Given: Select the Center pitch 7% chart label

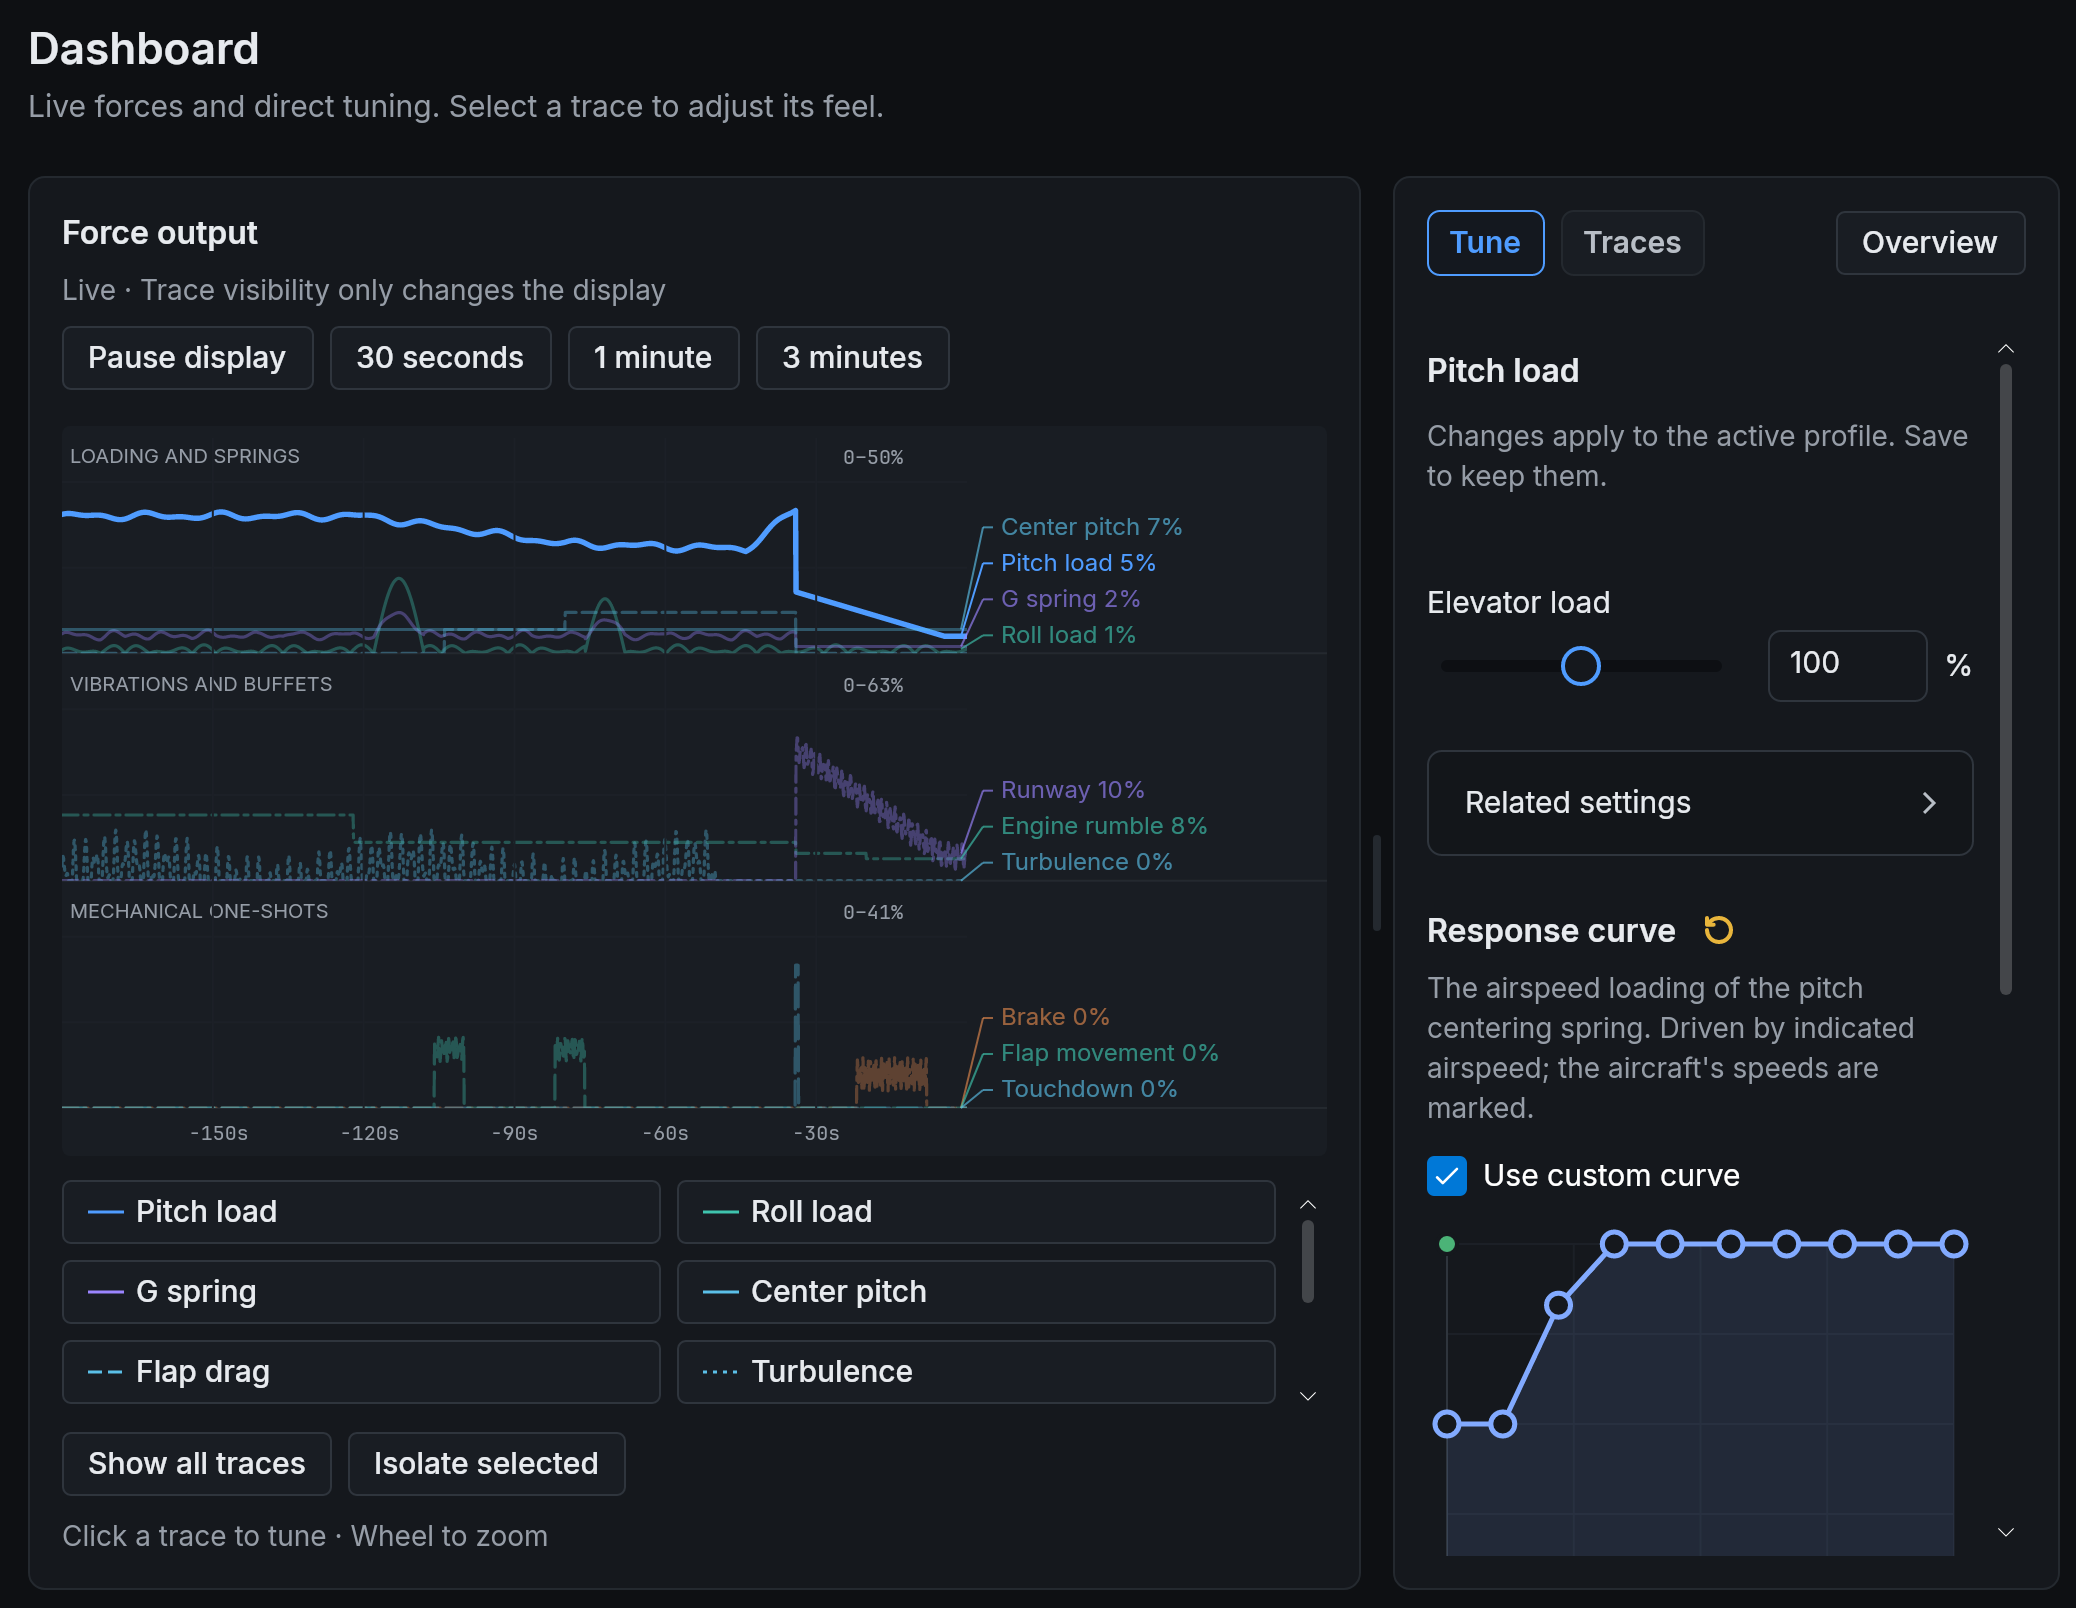Looking at the screenshot, I should (x=1091, y=527).
